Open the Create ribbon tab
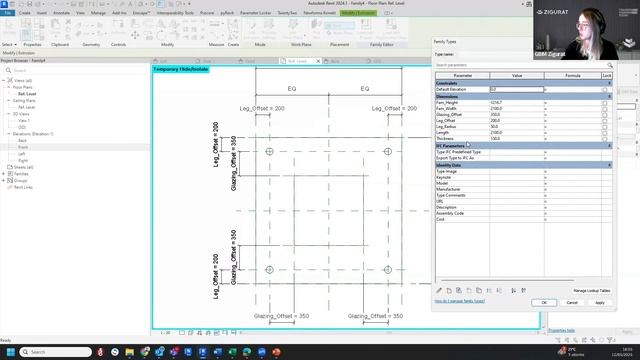Viewport: 640px width, 360px height. pyautogui.click(x=24, y=13)
